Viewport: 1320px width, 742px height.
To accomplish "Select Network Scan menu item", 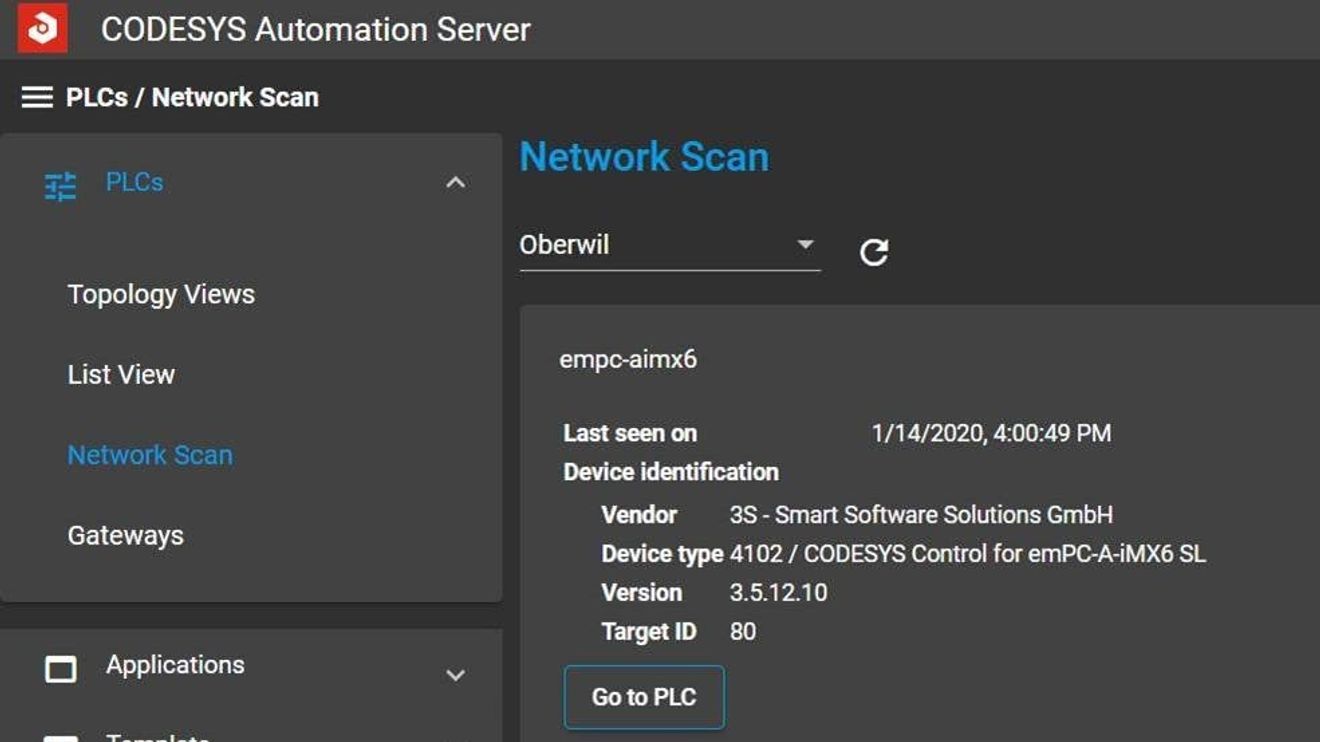I will pyautogui.click(x=150, y=455).
